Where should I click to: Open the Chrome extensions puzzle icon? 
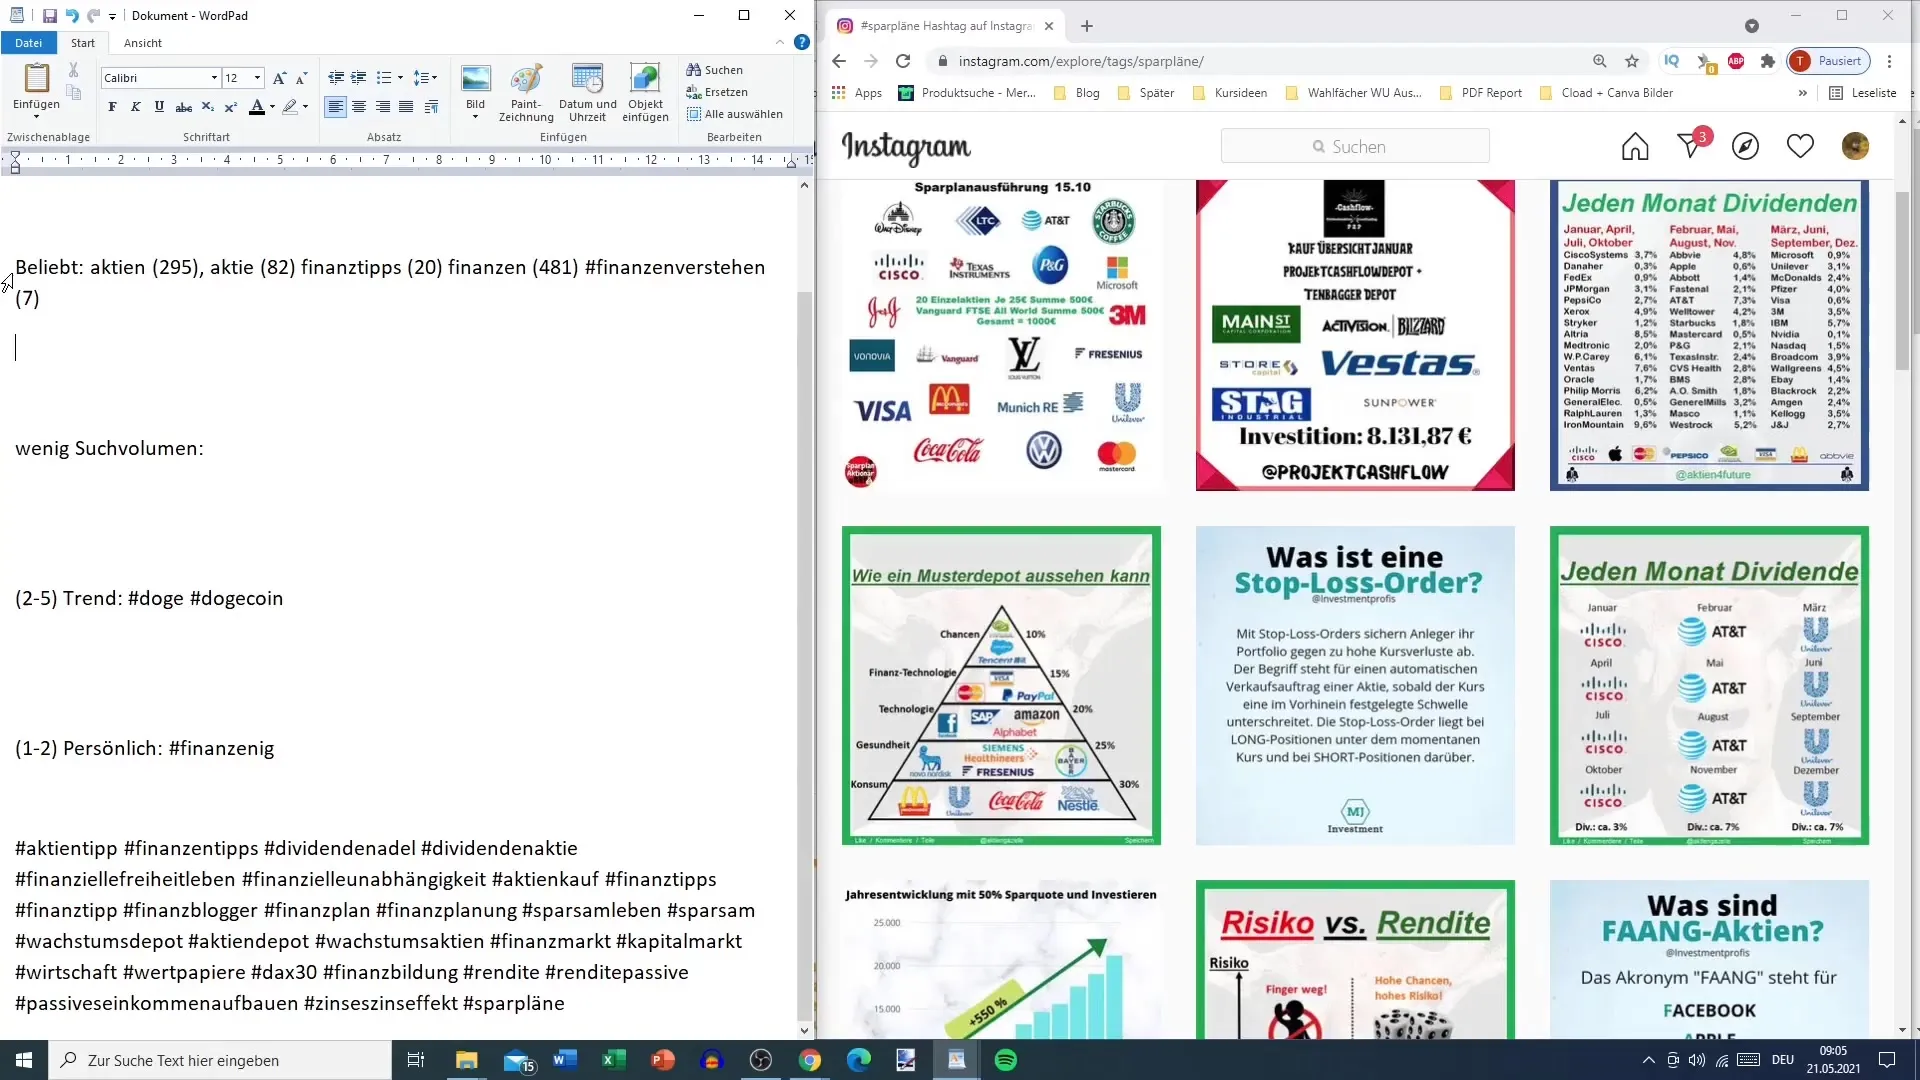[1767, 61]
